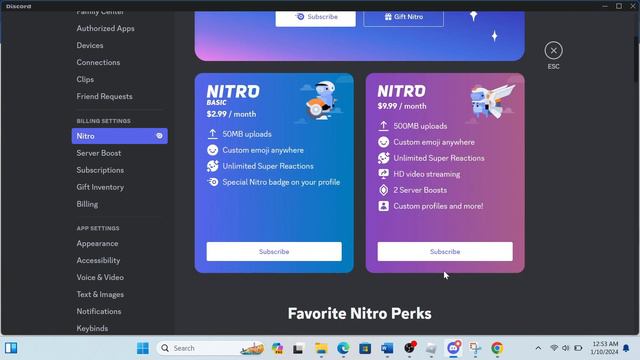Click the Nitro badge icon in sidebar
Viewport: 640px width, 360px height.
159,136
